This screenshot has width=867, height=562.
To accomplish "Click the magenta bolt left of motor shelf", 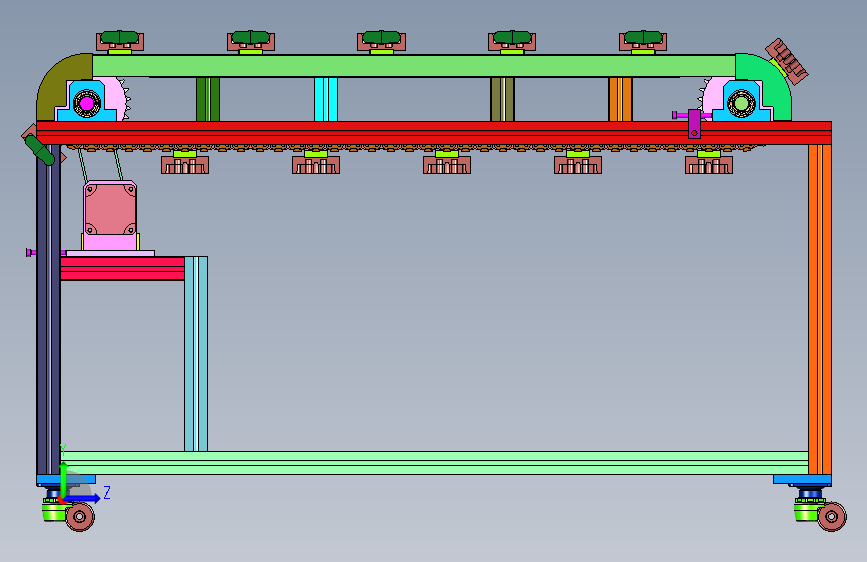I will [x=32, y=252].
